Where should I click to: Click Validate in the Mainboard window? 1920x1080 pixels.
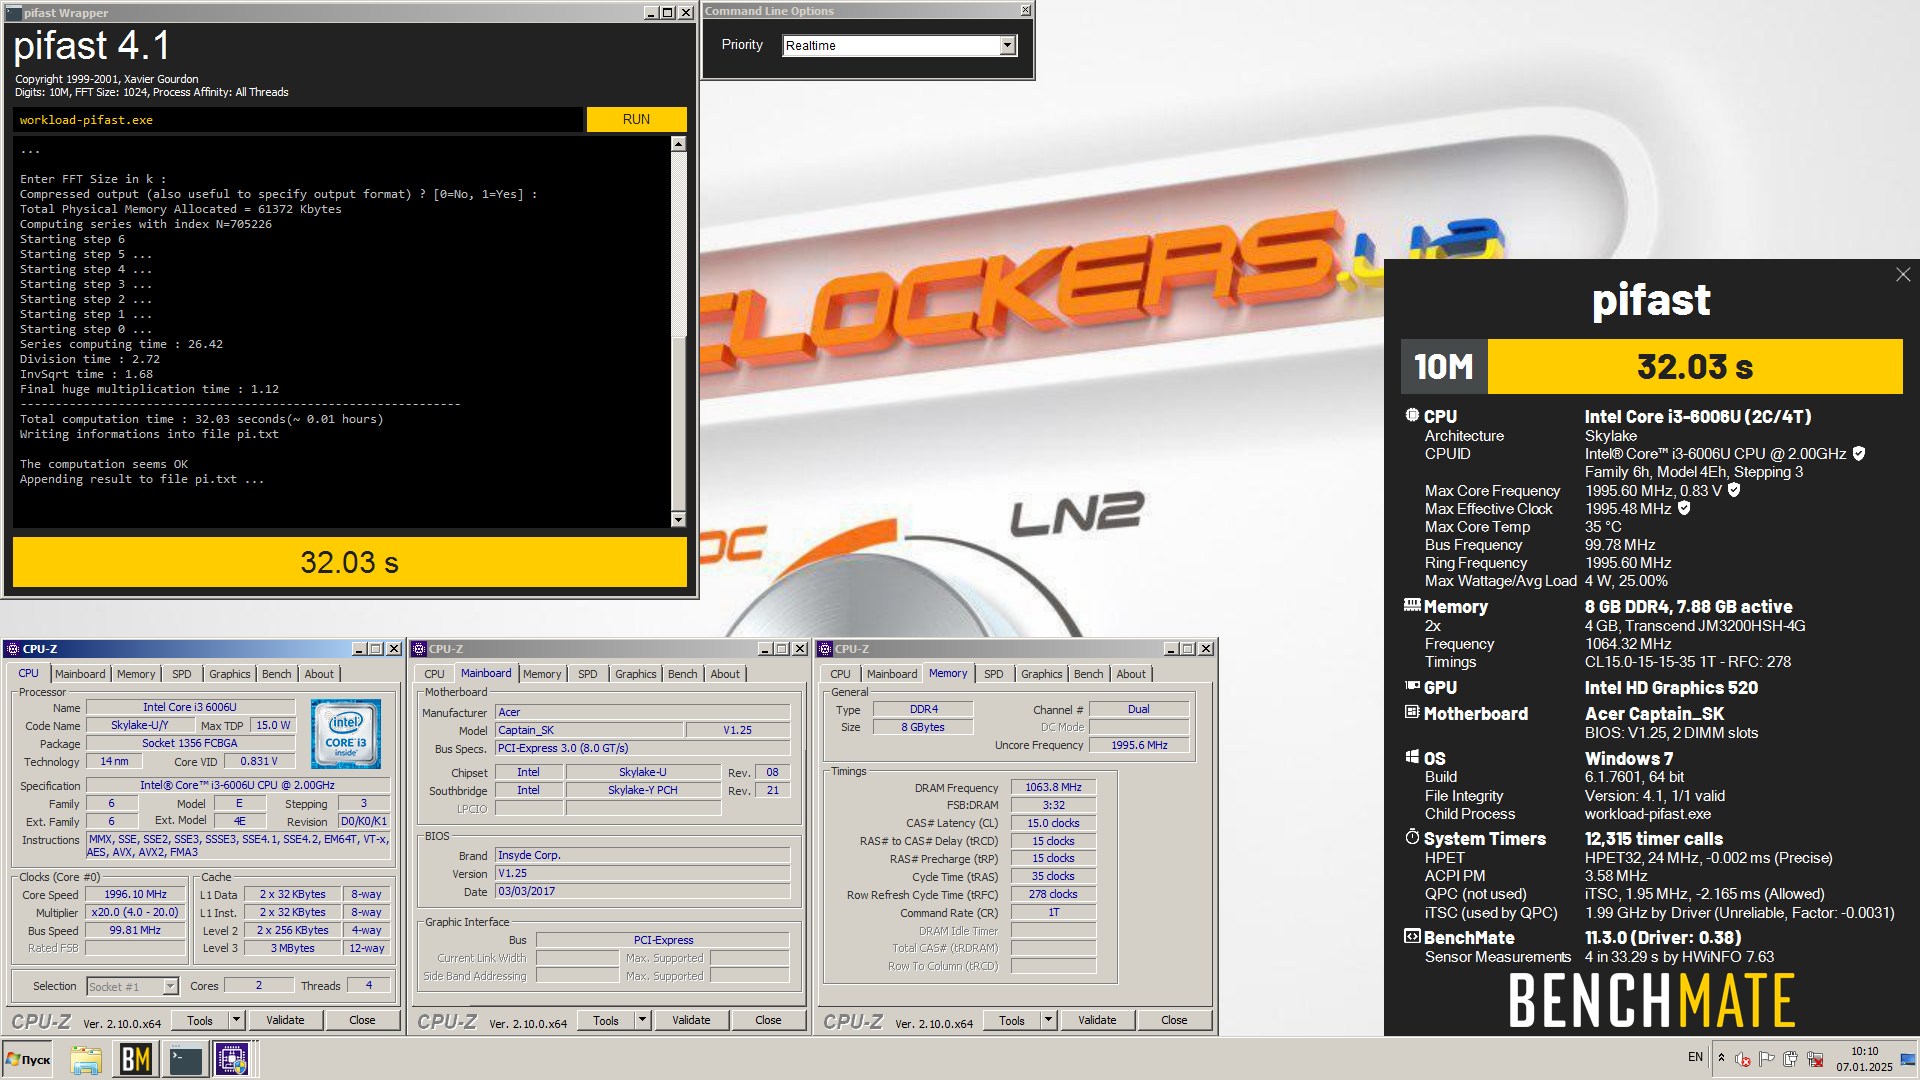pyautogui.click(x=691, y=1020)
